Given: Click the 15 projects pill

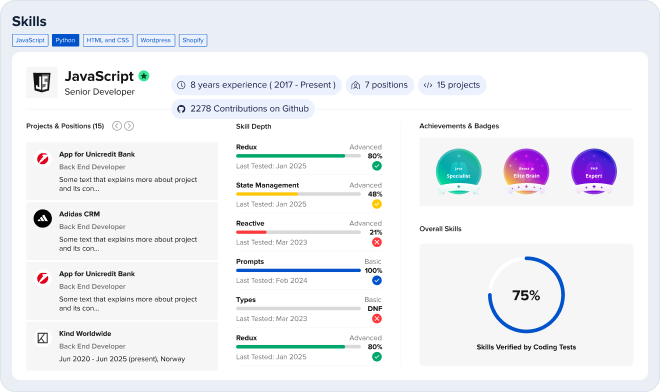Looking at the screenshot, I should point(452,85).
